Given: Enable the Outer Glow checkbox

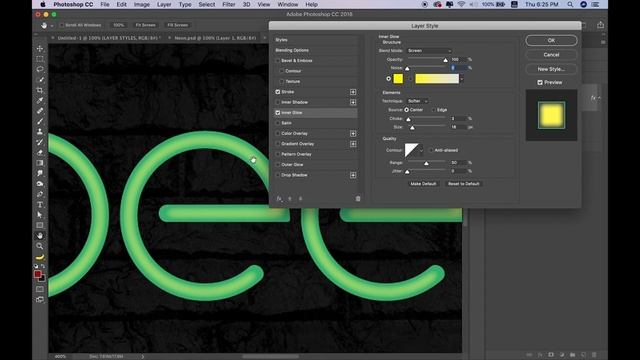Looking at the screenshot, I should (278, 164).
